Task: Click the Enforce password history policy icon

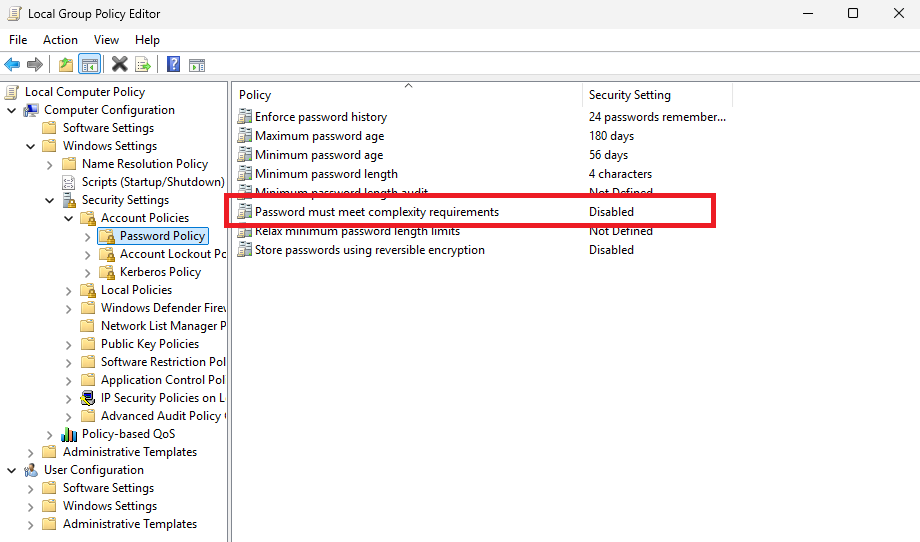Action: (x=245, y=117)
